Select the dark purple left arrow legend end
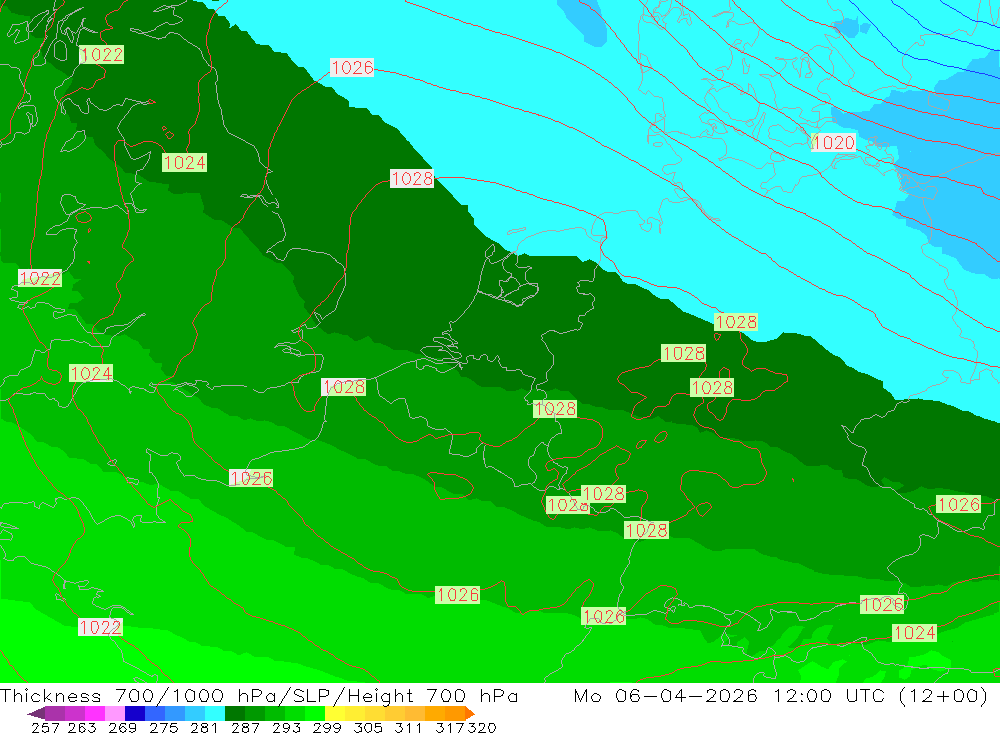This screenshot has height=733, width=1000. tap(36, 713)
